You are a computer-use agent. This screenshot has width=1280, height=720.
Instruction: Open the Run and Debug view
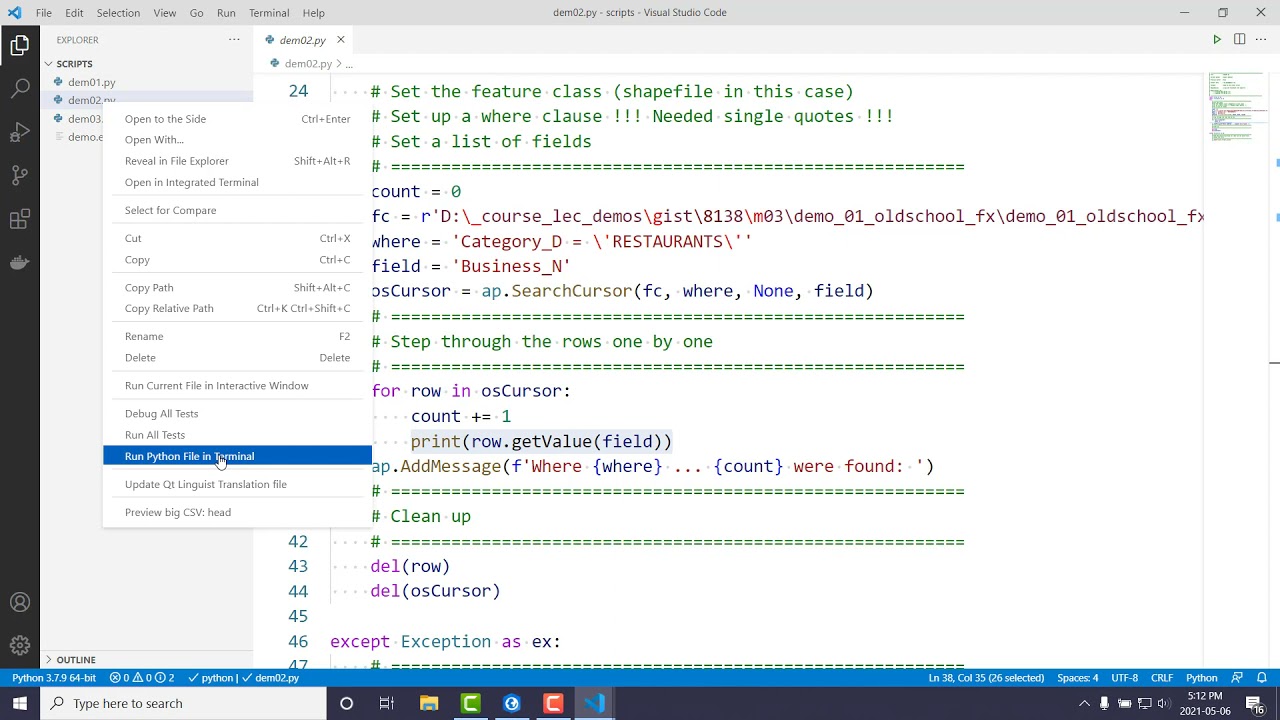click(20, 132)
